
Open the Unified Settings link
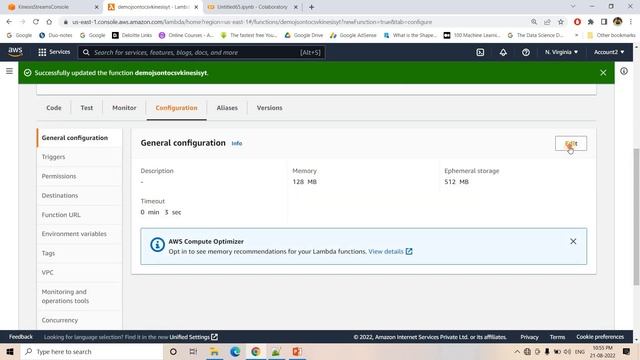[193, 337]
